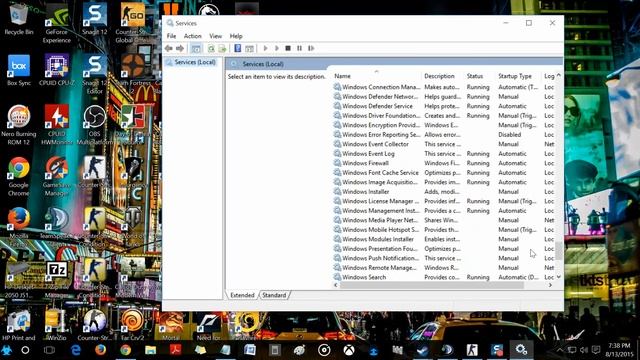Click the Disabled startup type cell
The width and height of the screenshot is (640, 360).
[x=509, y=135]
